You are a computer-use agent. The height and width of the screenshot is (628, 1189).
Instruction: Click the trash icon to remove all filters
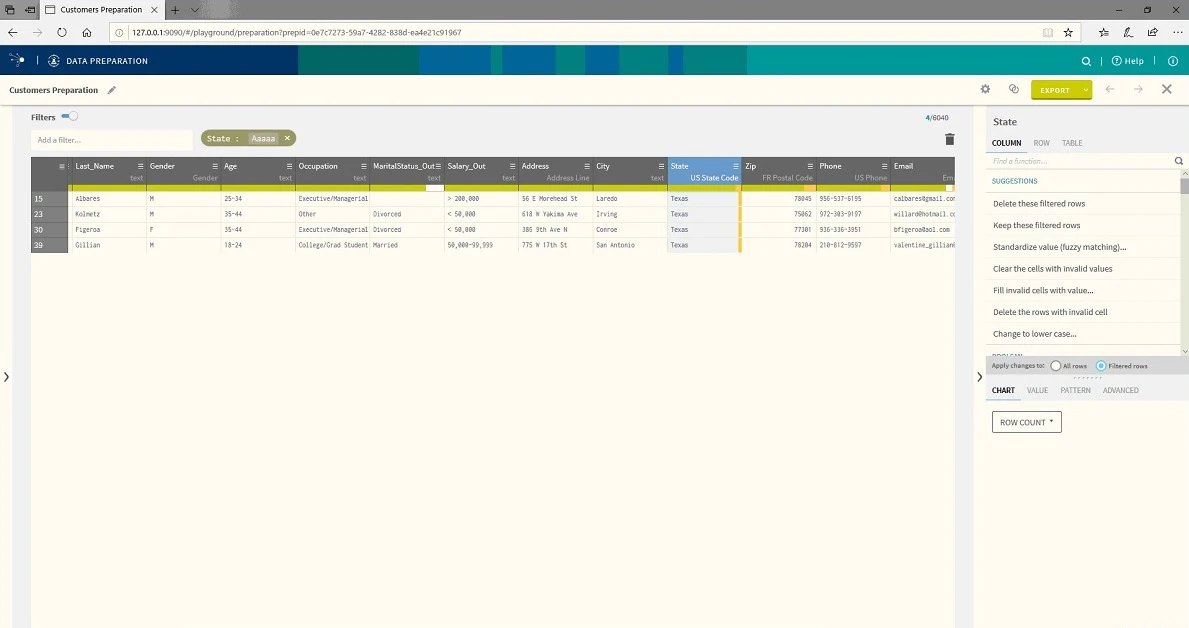949,139
